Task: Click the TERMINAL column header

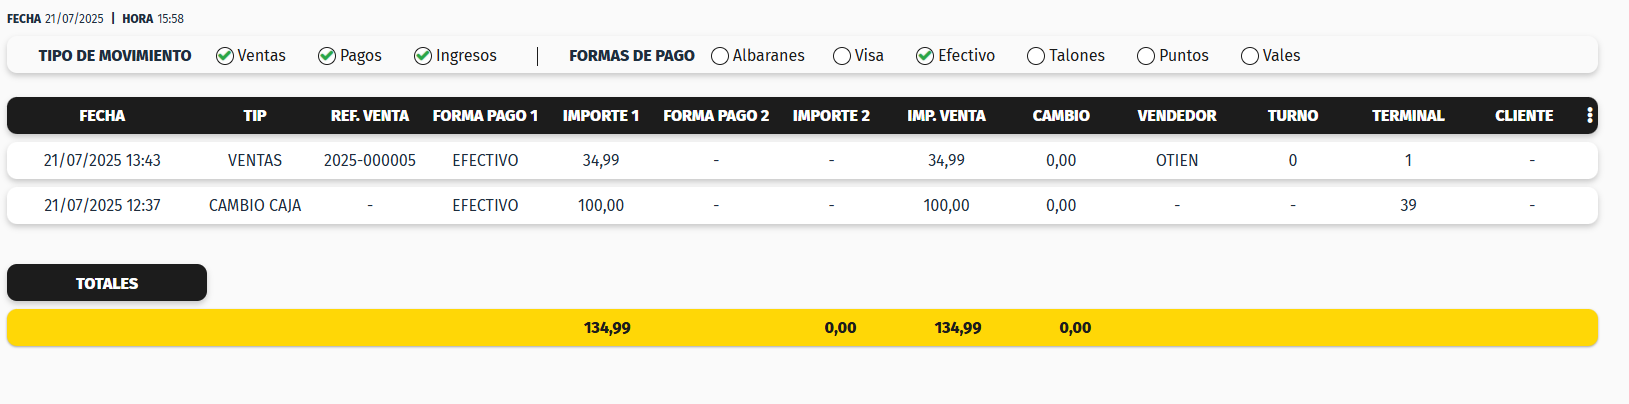Action: pyautogui.click(x=1408, y=116)
